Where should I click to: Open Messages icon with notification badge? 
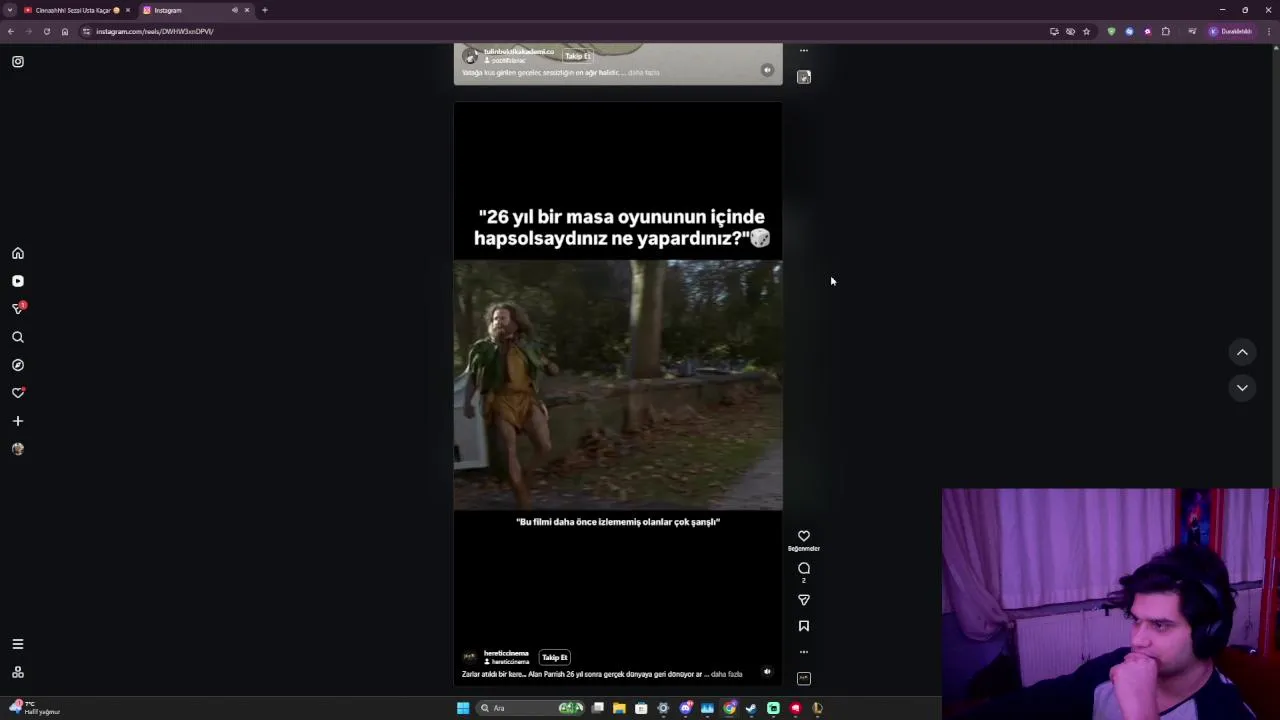pos(18,308)
